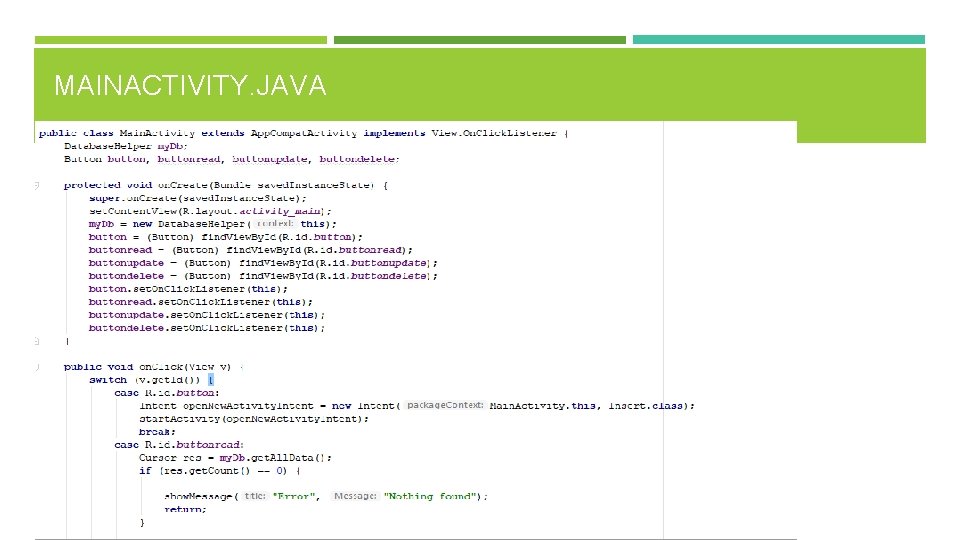Click the return statement
Viewport: 960px width, 540px height.
[x=185, y=509]
